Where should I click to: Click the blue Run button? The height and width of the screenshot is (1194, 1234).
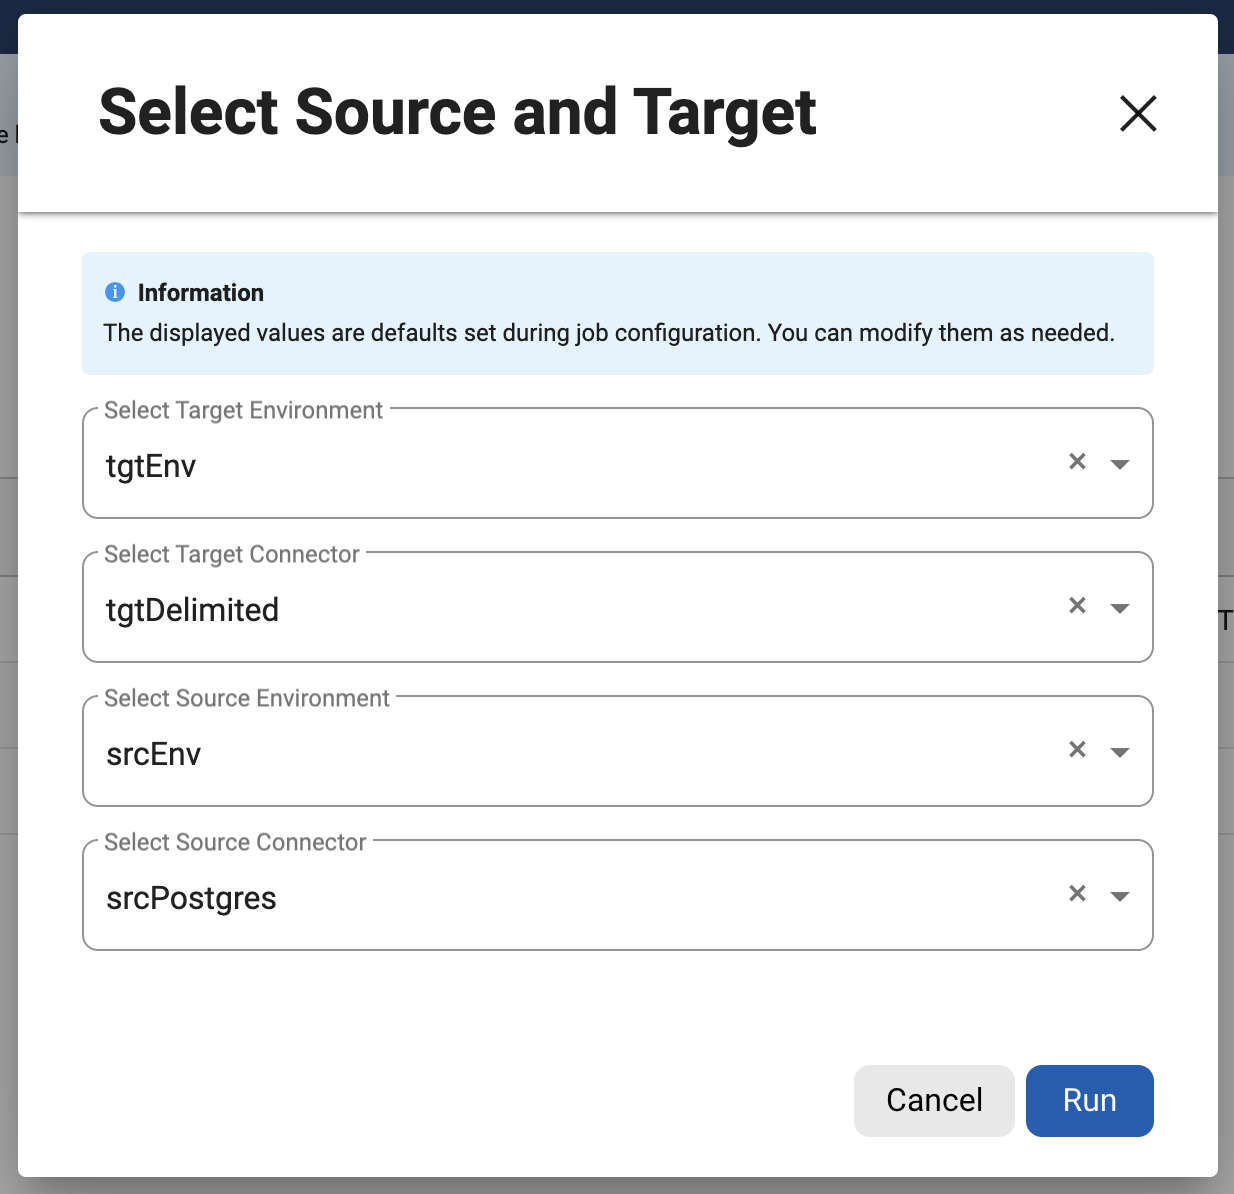tap(1089, 1100)
